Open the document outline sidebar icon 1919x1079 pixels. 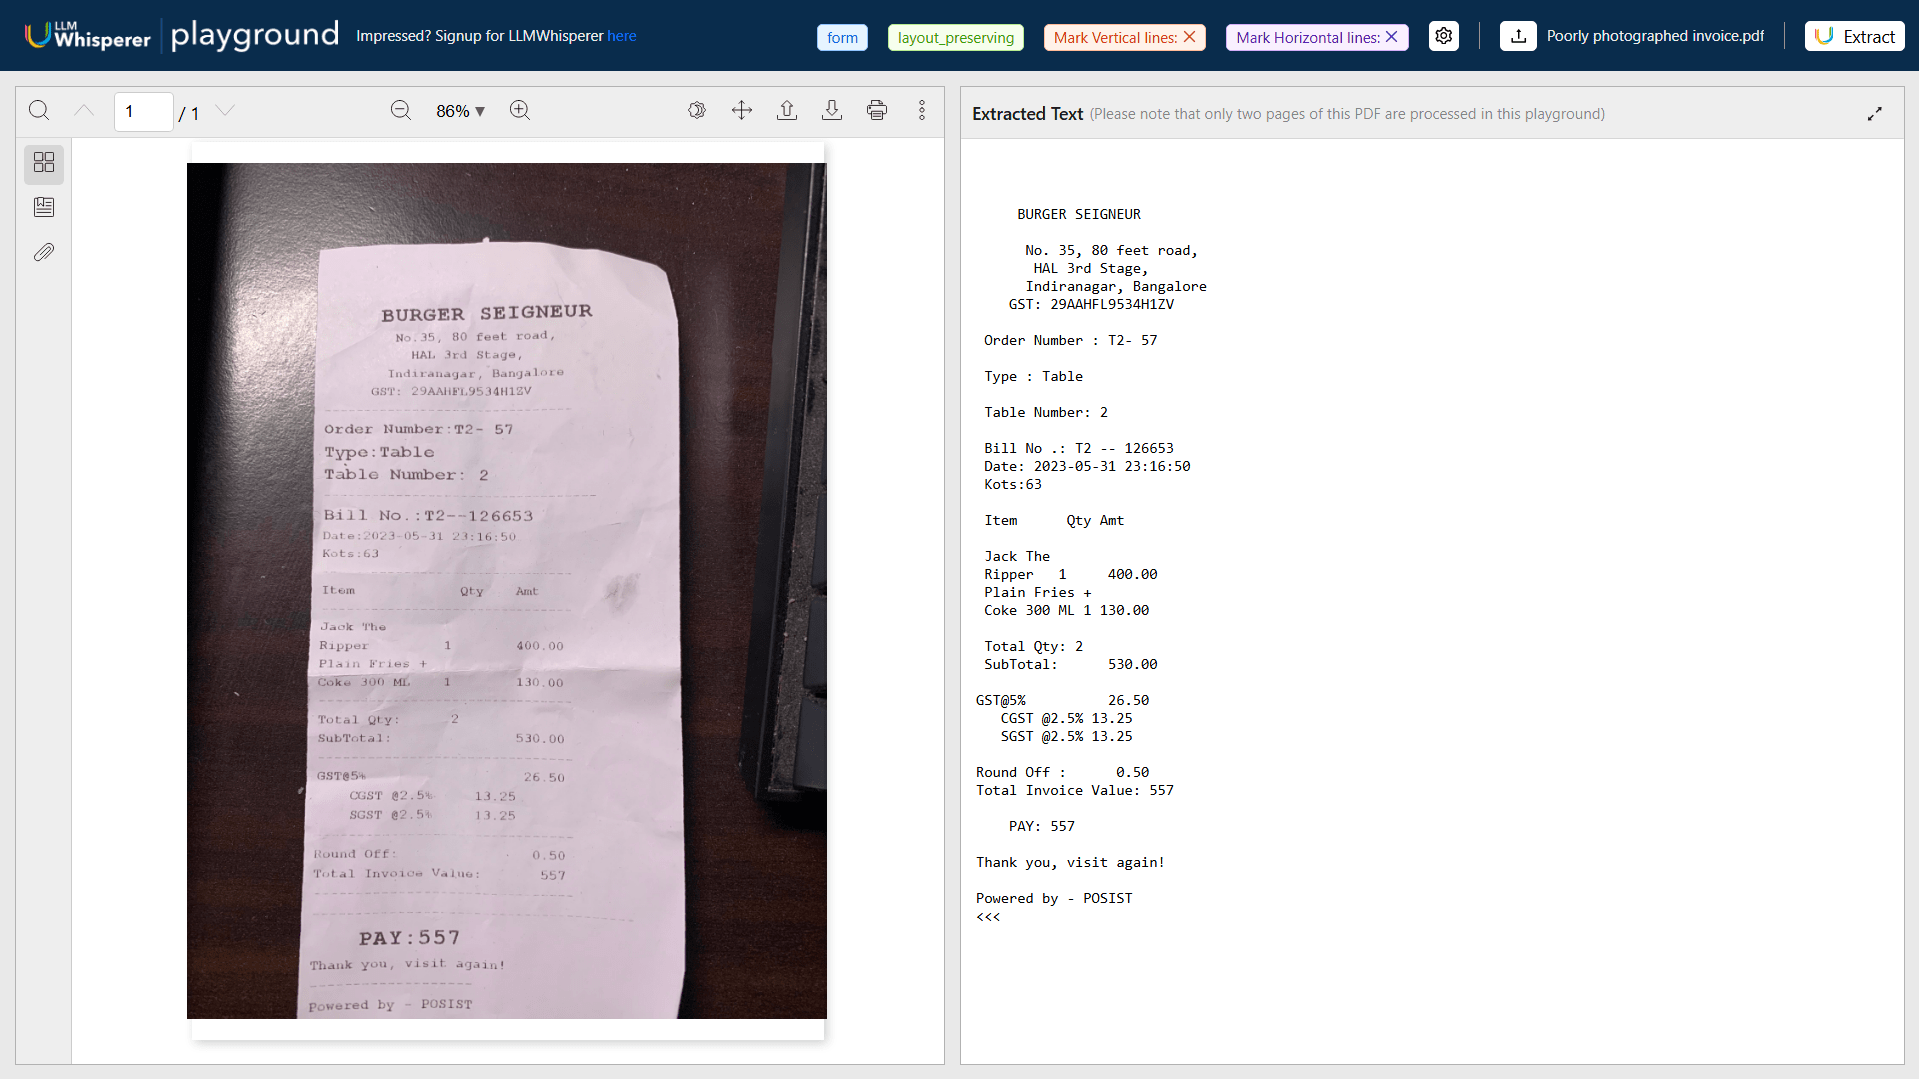43,207
